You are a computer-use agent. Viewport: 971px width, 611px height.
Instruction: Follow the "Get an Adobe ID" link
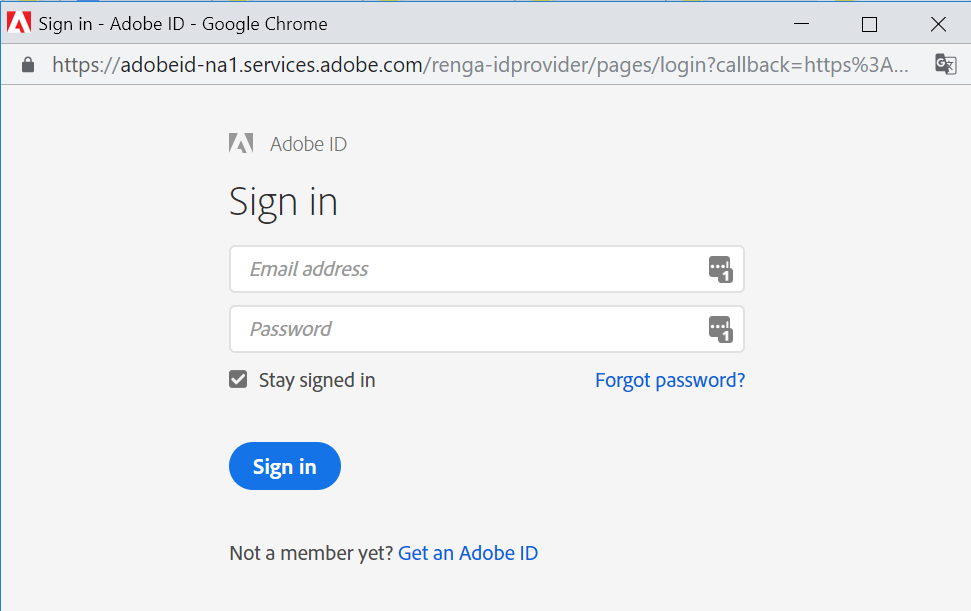tap(468, 553)
